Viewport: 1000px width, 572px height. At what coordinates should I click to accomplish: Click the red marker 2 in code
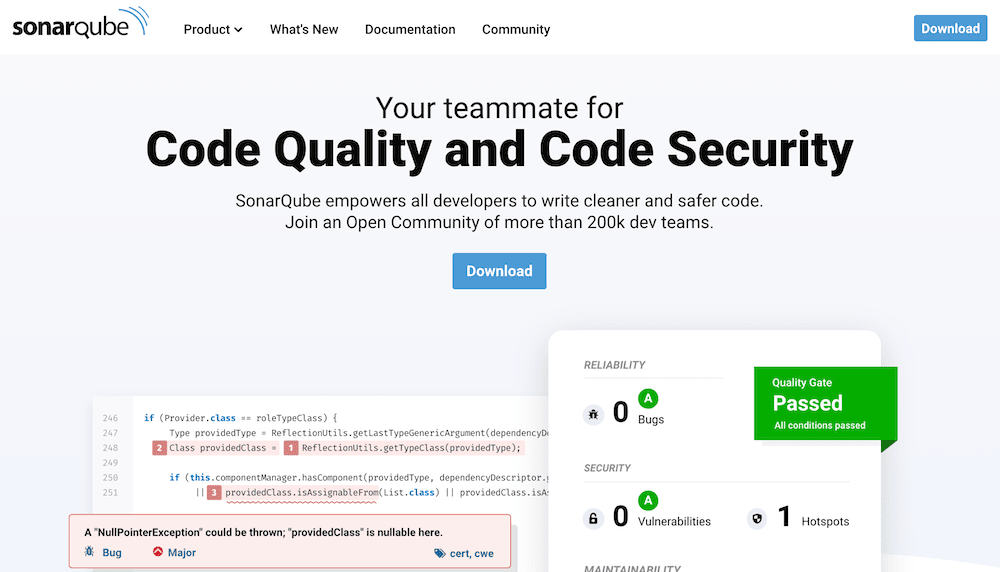point(159,448)
